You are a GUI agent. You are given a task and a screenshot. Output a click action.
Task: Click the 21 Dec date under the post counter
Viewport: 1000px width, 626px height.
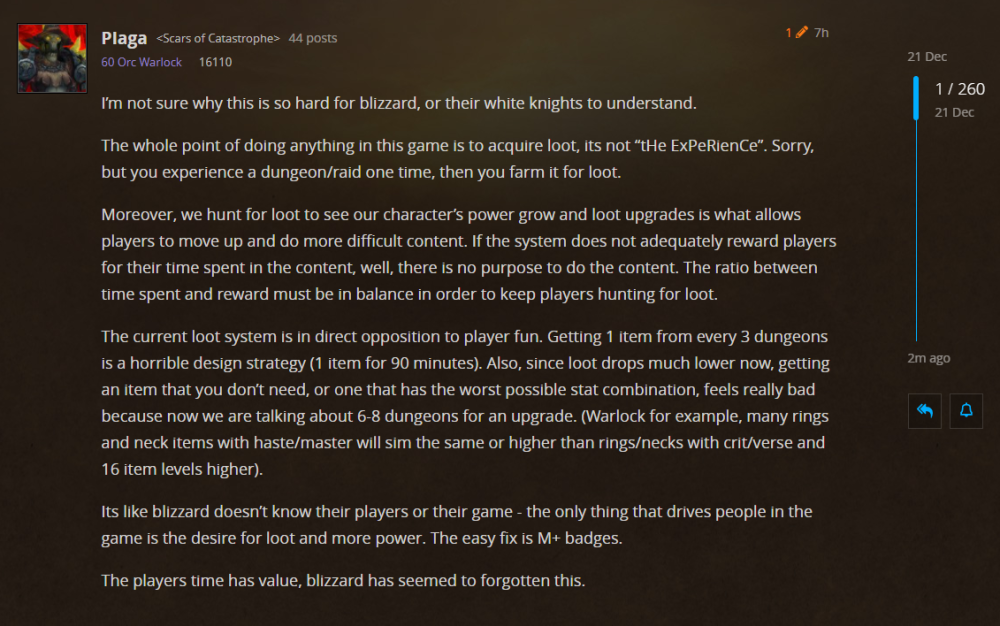pyautogui.click(x=954, y=113)
